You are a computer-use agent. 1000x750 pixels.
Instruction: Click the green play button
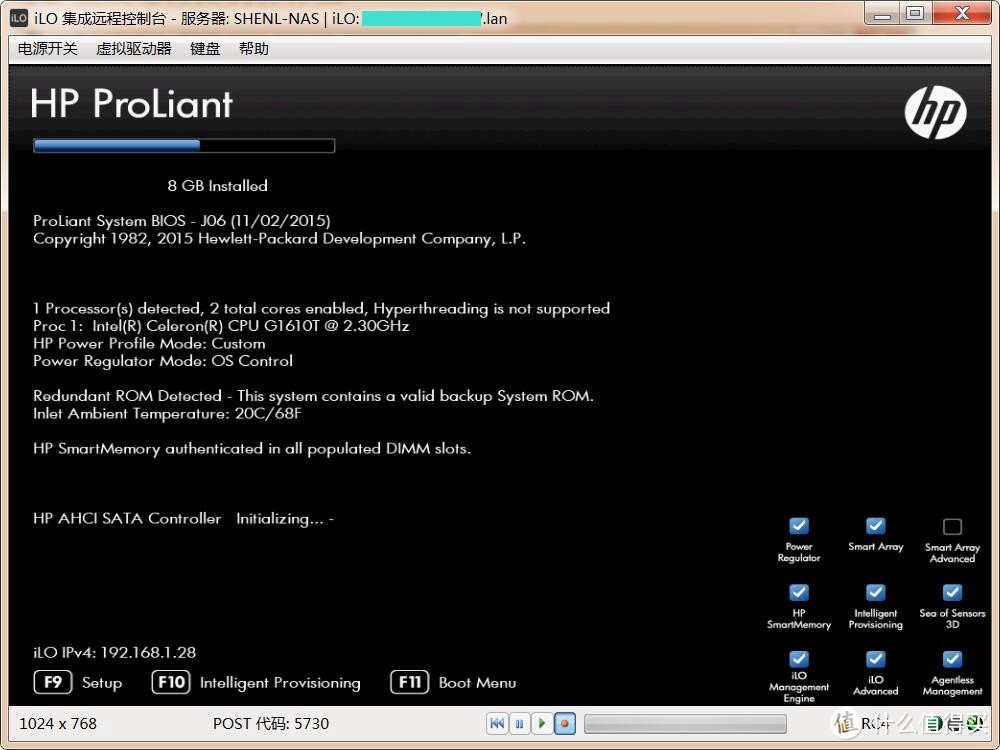click(542, 723)
